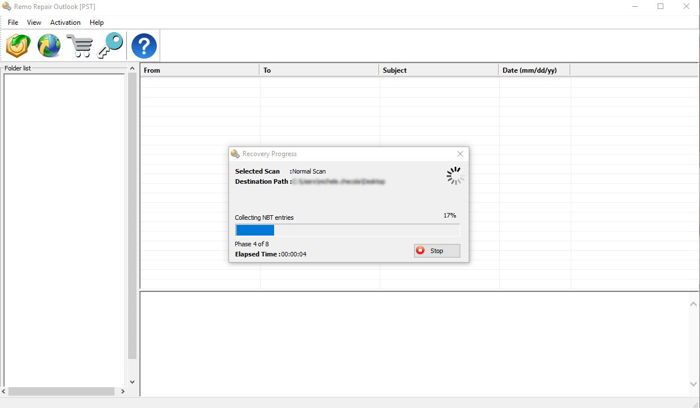The image size is (700, 408).
Task: Click the Folder list horizontal scrollbar thumb
Action: (x=61, y=391)
